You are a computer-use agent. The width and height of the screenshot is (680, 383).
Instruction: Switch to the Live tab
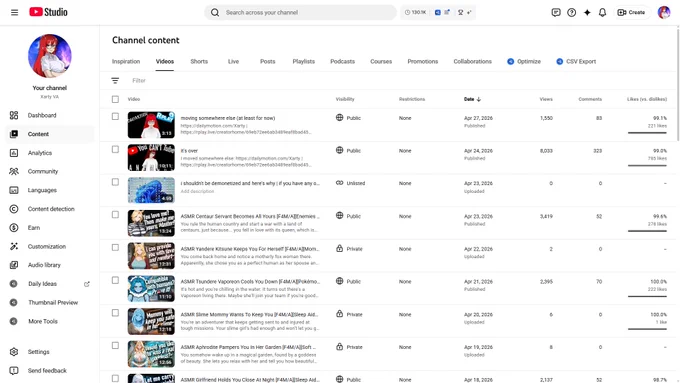click(233, 62)
